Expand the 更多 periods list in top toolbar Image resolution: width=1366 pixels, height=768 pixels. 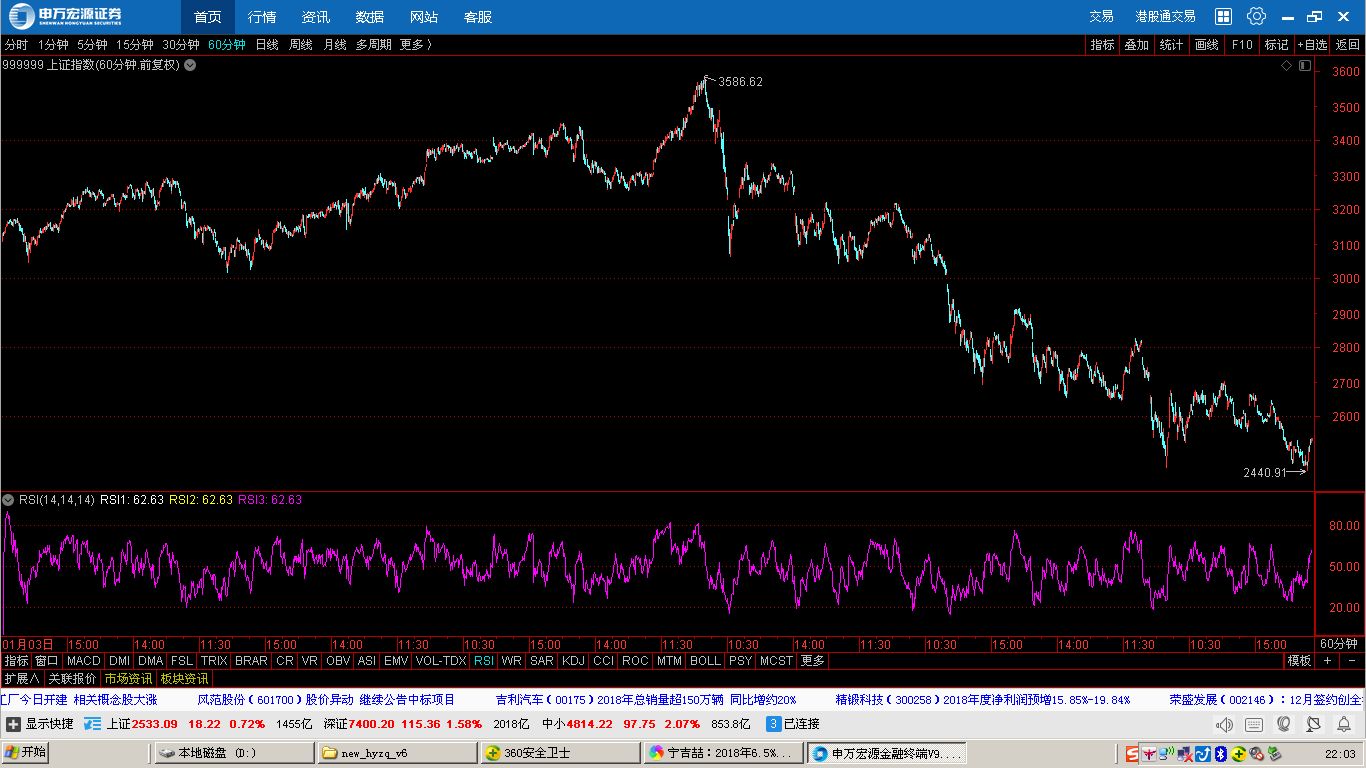tap(416, 45)
